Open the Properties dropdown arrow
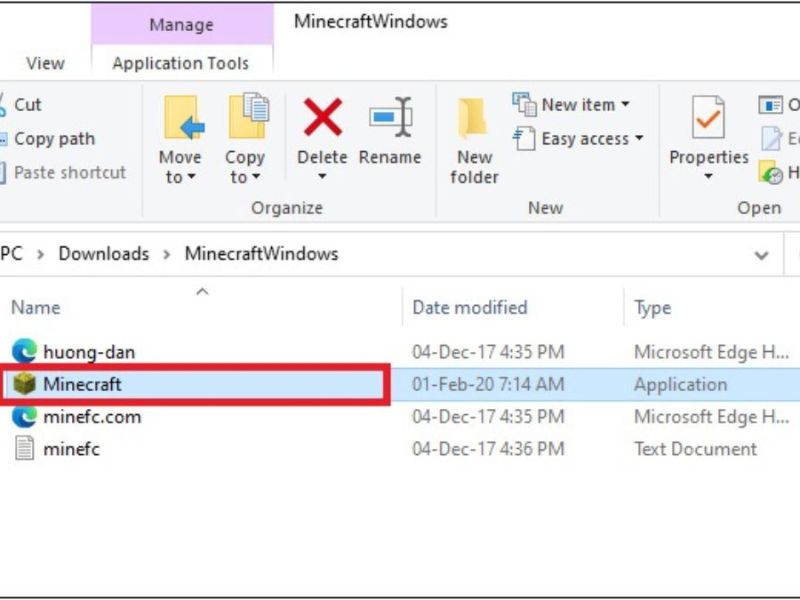This screenshot has width=800, height=600. click(708, 177)
